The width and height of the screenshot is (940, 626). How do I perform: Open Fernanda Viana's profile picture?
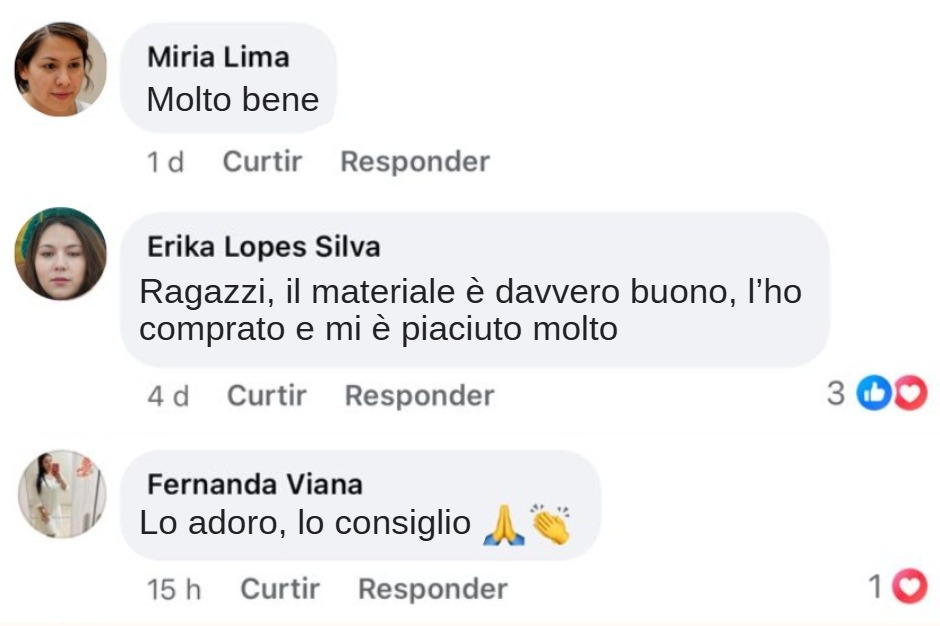click(62, 493)
